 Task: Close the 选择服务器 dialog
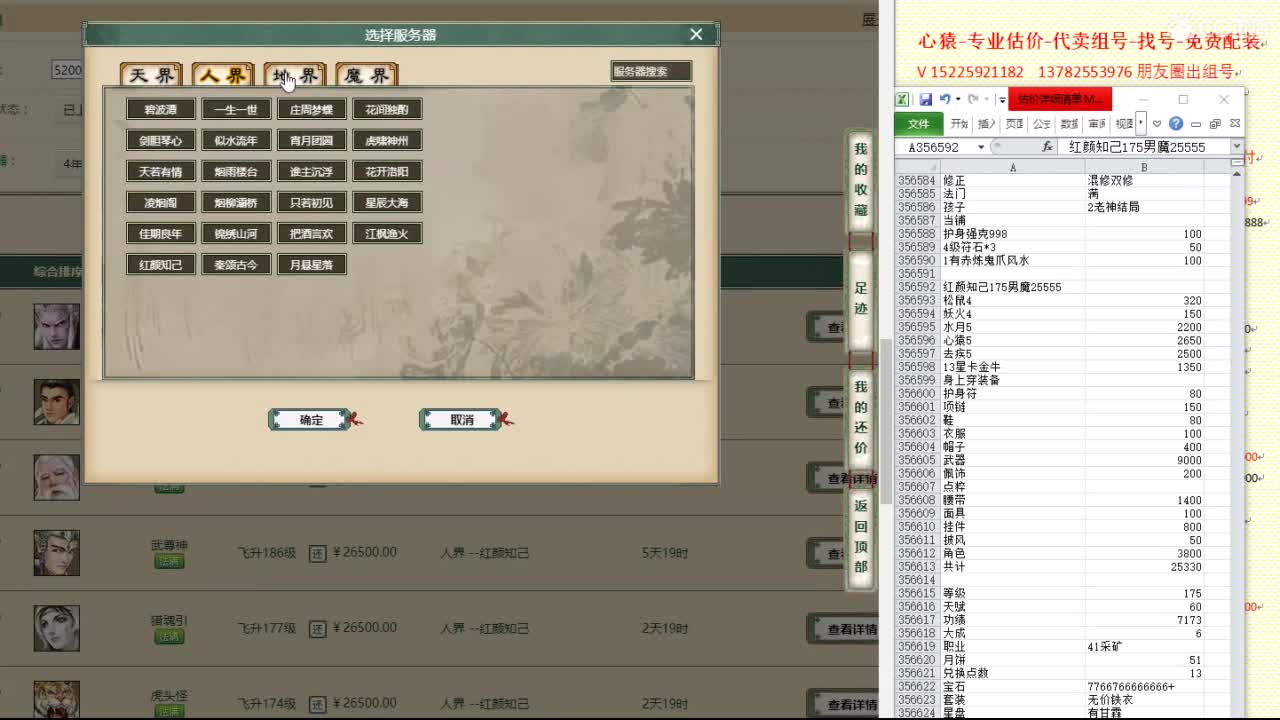pos(696,34)
